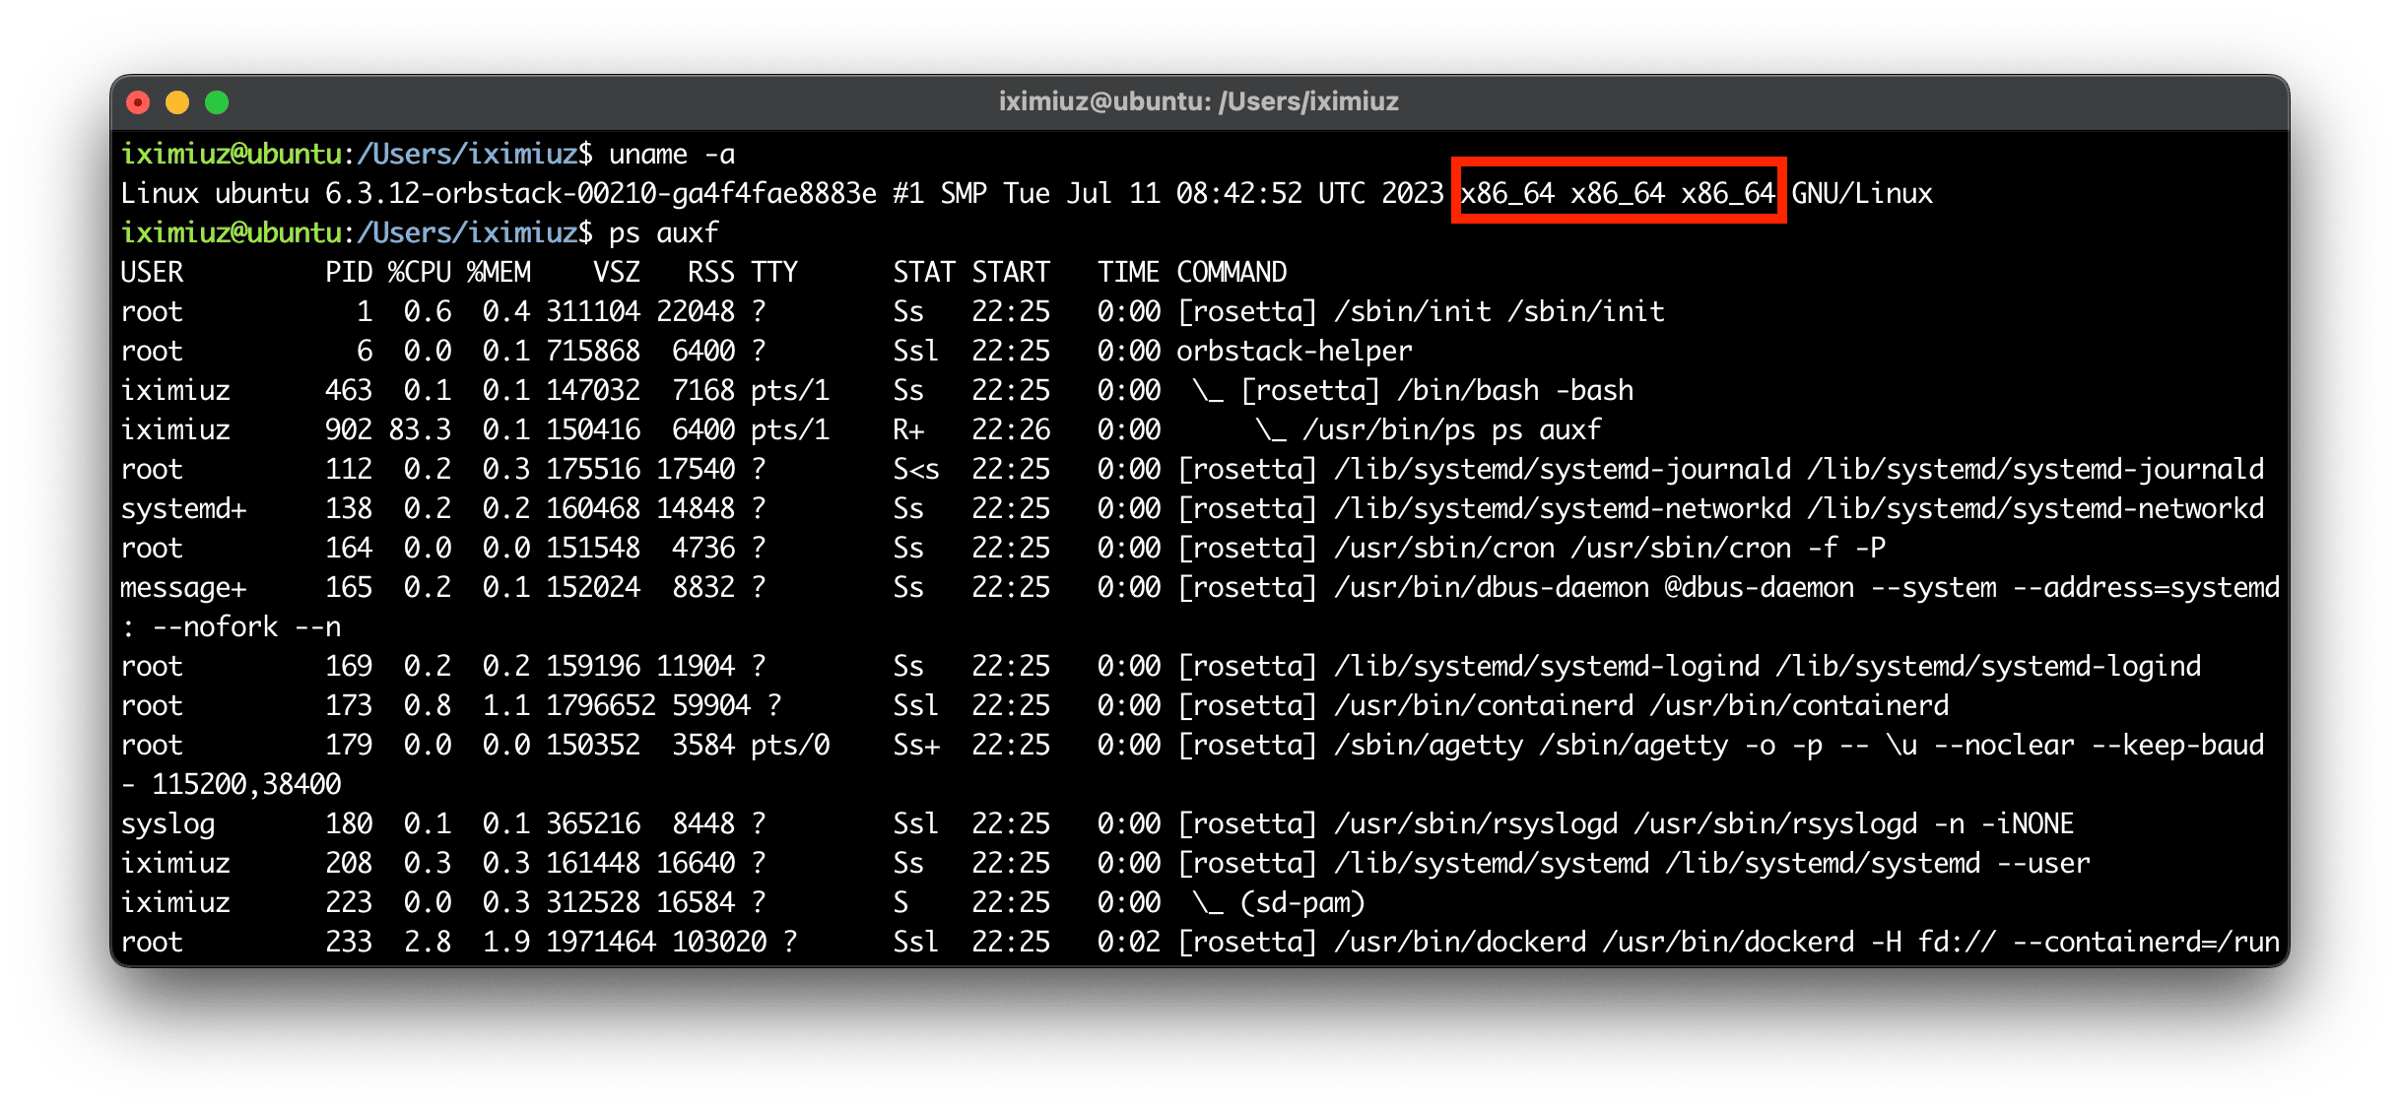Click the orbstack-helper process name

click(1294, 351)
